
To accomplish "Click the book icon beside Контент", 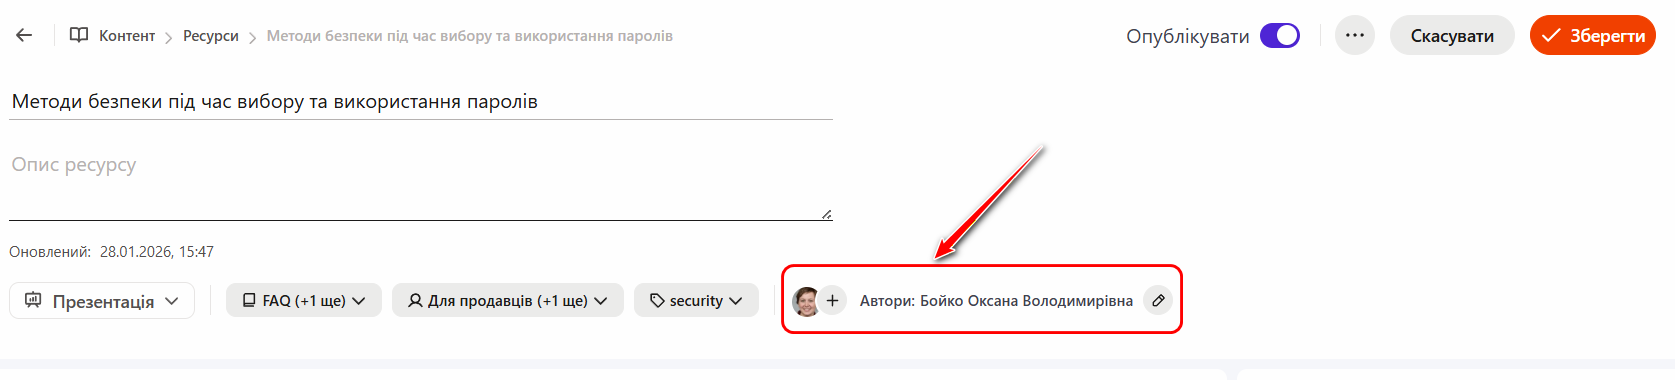I will click(79, 35).
